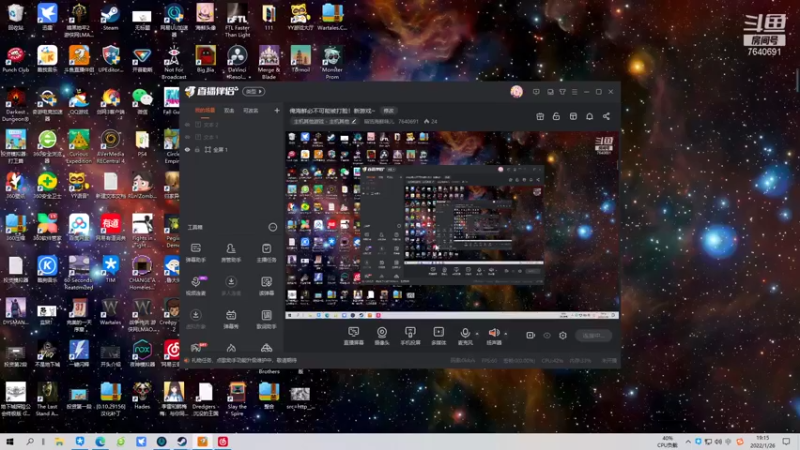
Task: Add a 手机投屏 phone mirroring source
Action: [x=410, y=336]
